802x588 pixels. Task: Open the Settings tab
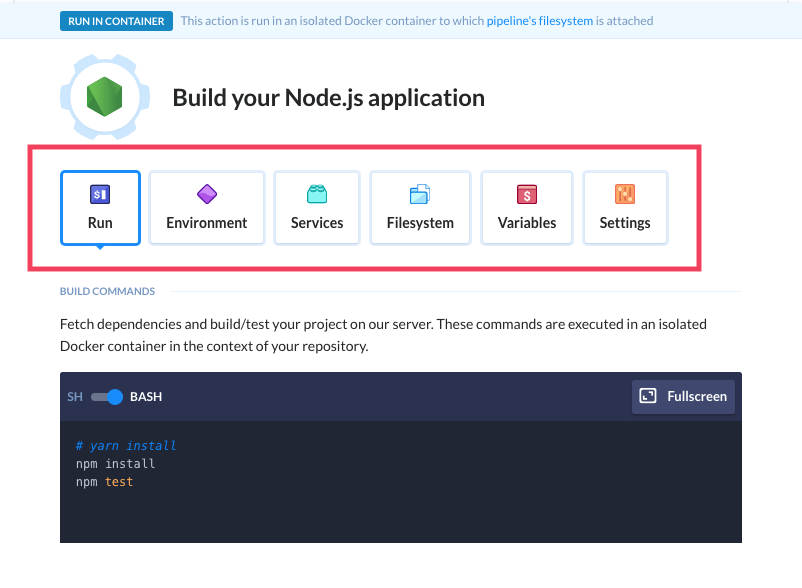(x=625, y=208)
